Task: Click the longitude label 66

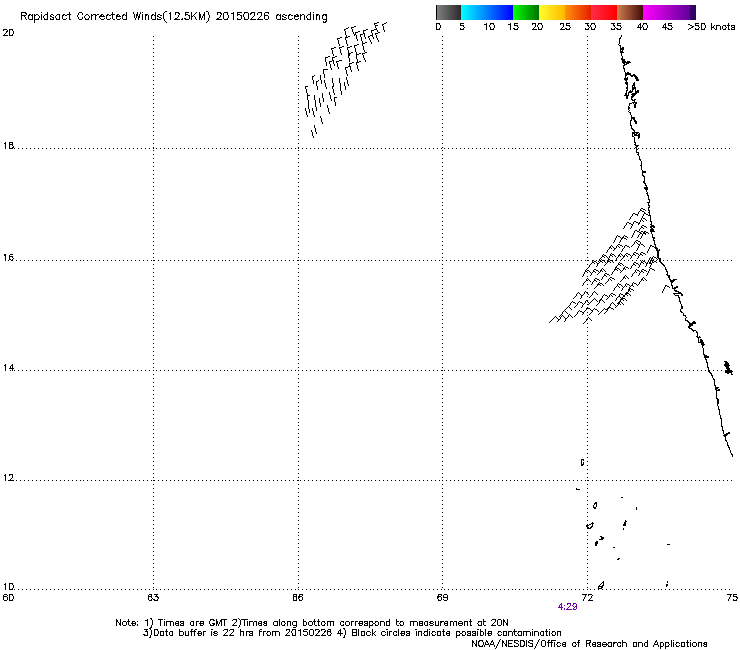Action: [298, 598]
